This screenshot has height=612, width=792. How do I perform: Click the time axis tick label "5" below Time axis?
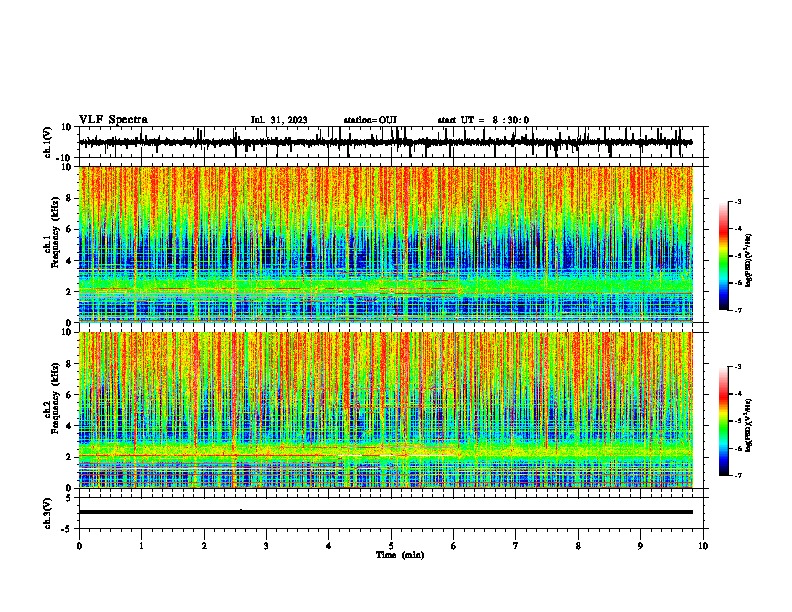(x=391, y=546)
